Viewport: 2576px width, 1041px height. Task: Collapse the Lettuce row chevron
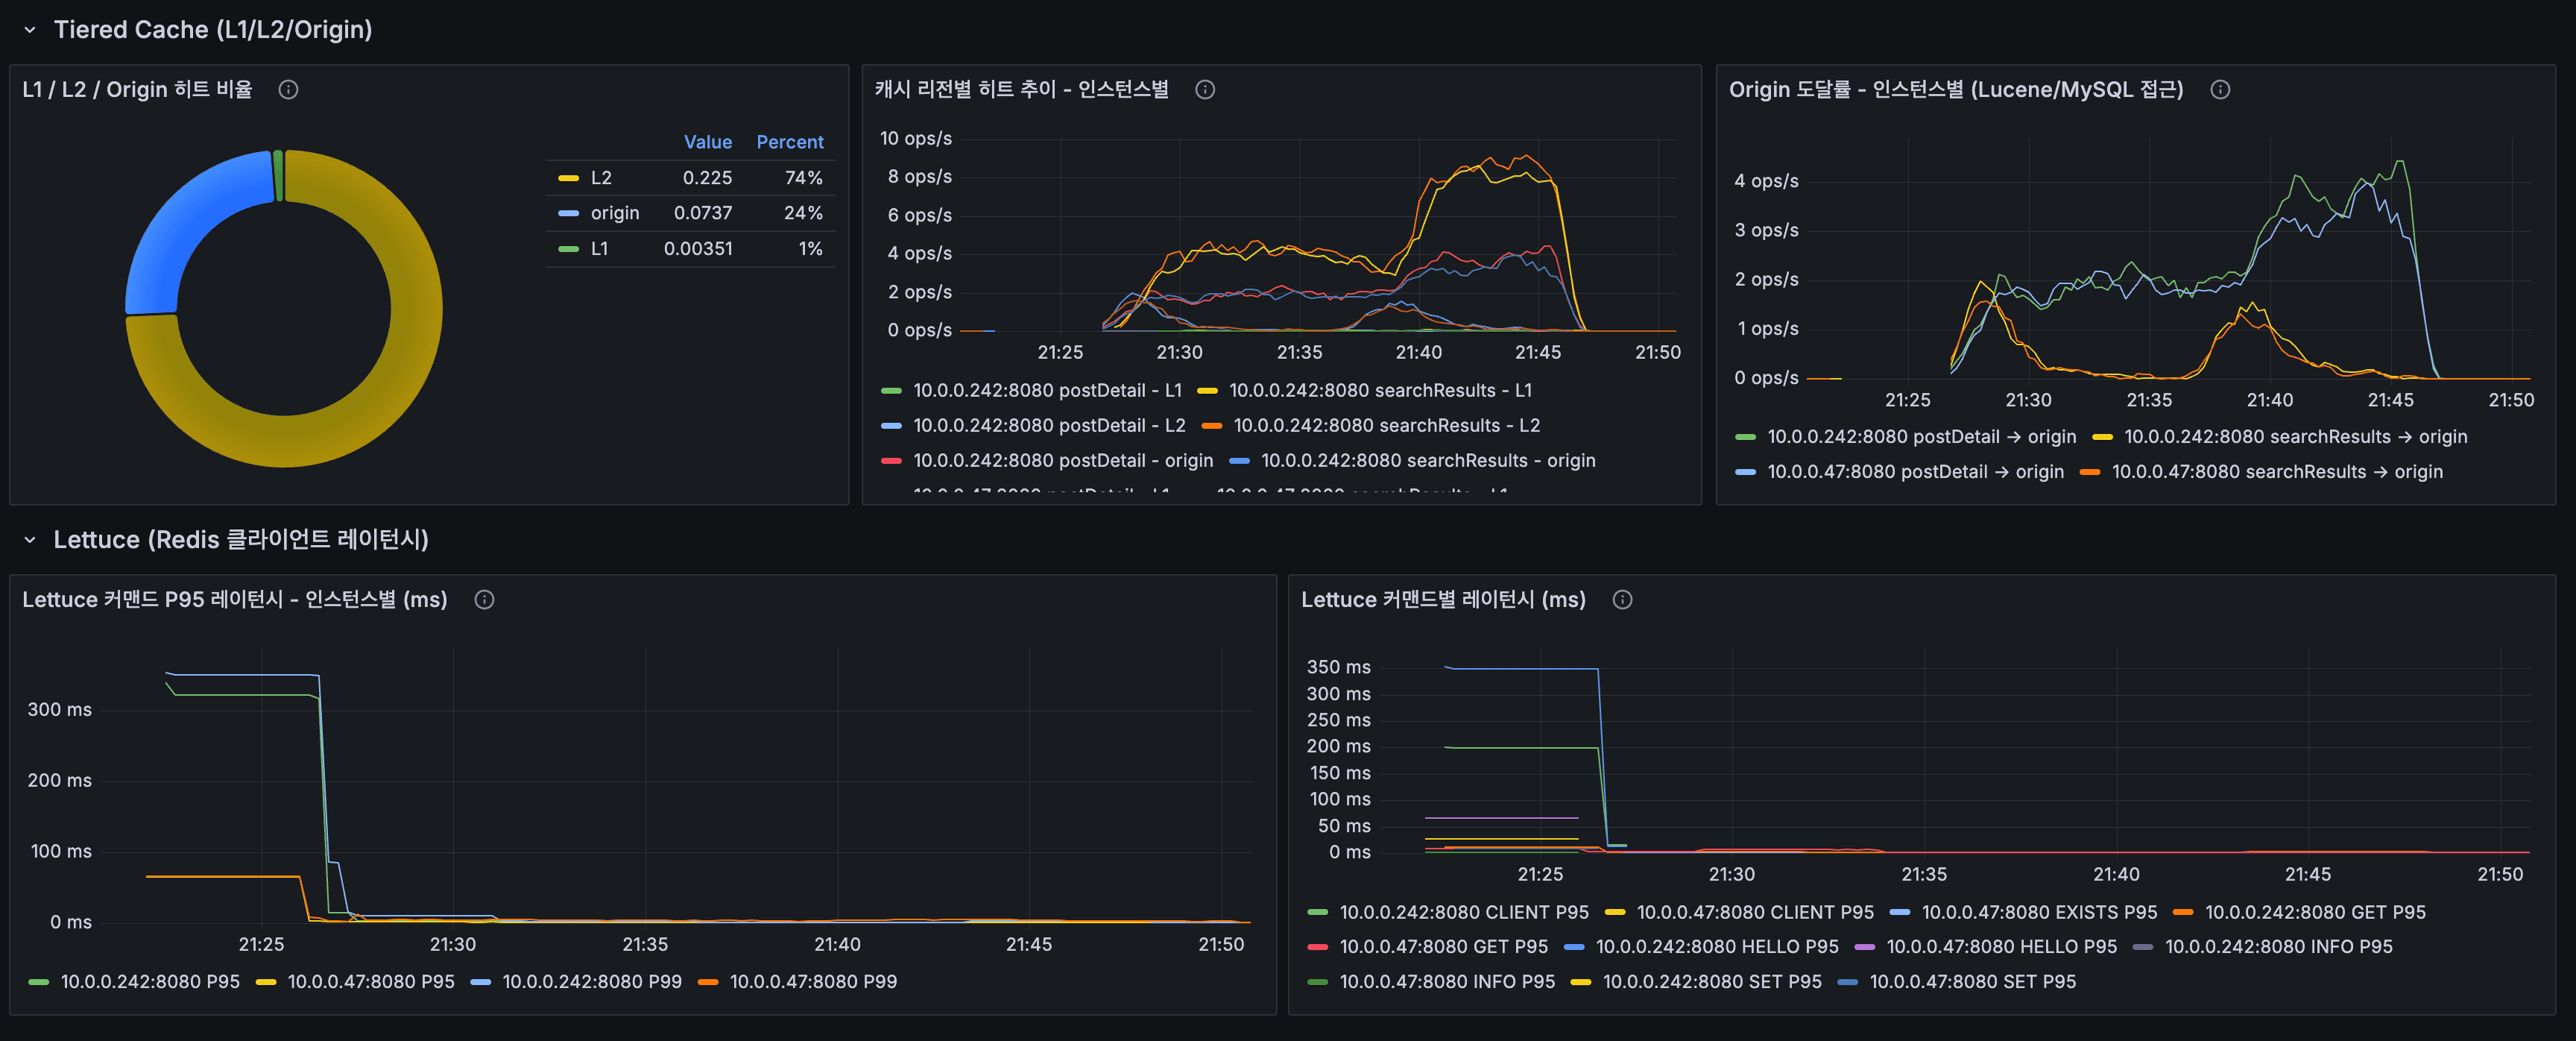(x=30, y=540)
